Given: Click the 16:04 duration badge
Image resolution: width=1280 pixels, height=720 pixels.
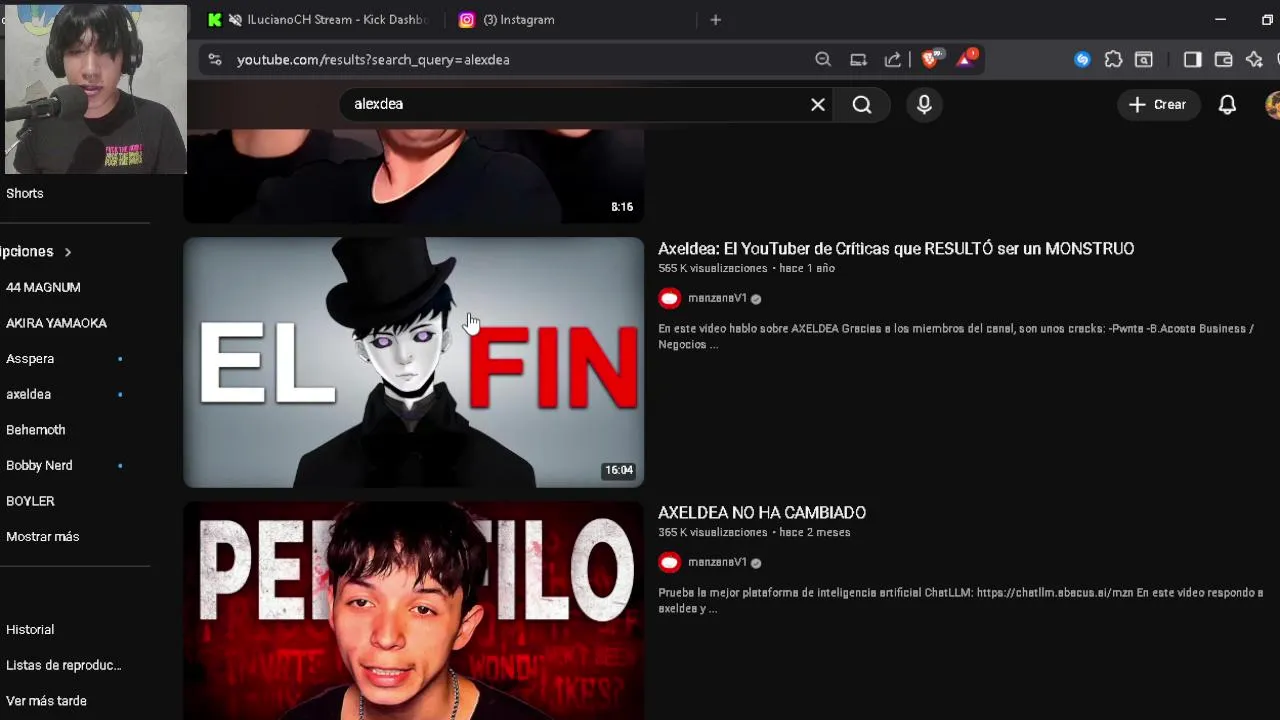Looking at the screenshot, I should coord(619,470).
